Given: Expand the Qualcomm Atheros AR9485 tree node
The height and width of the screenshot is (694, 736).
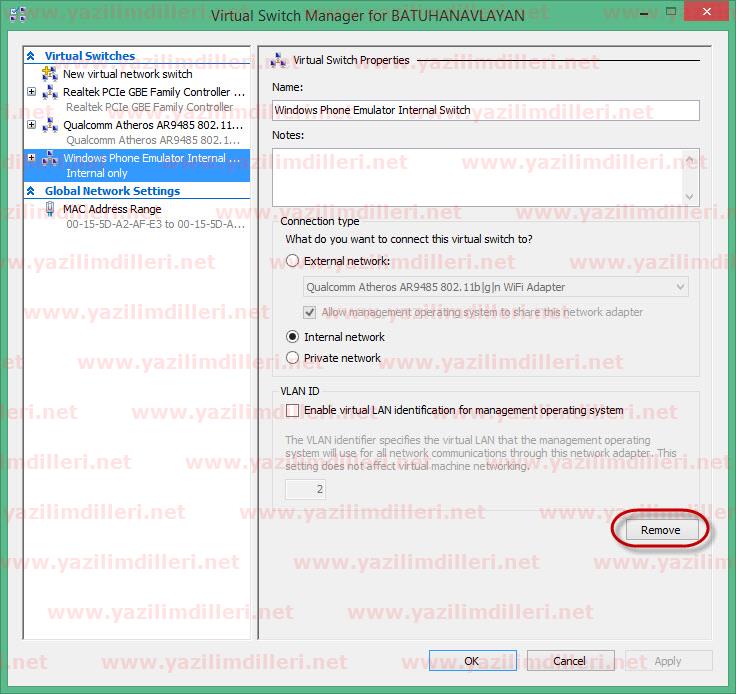Looking at the screenshot, I should click(31, 124).
